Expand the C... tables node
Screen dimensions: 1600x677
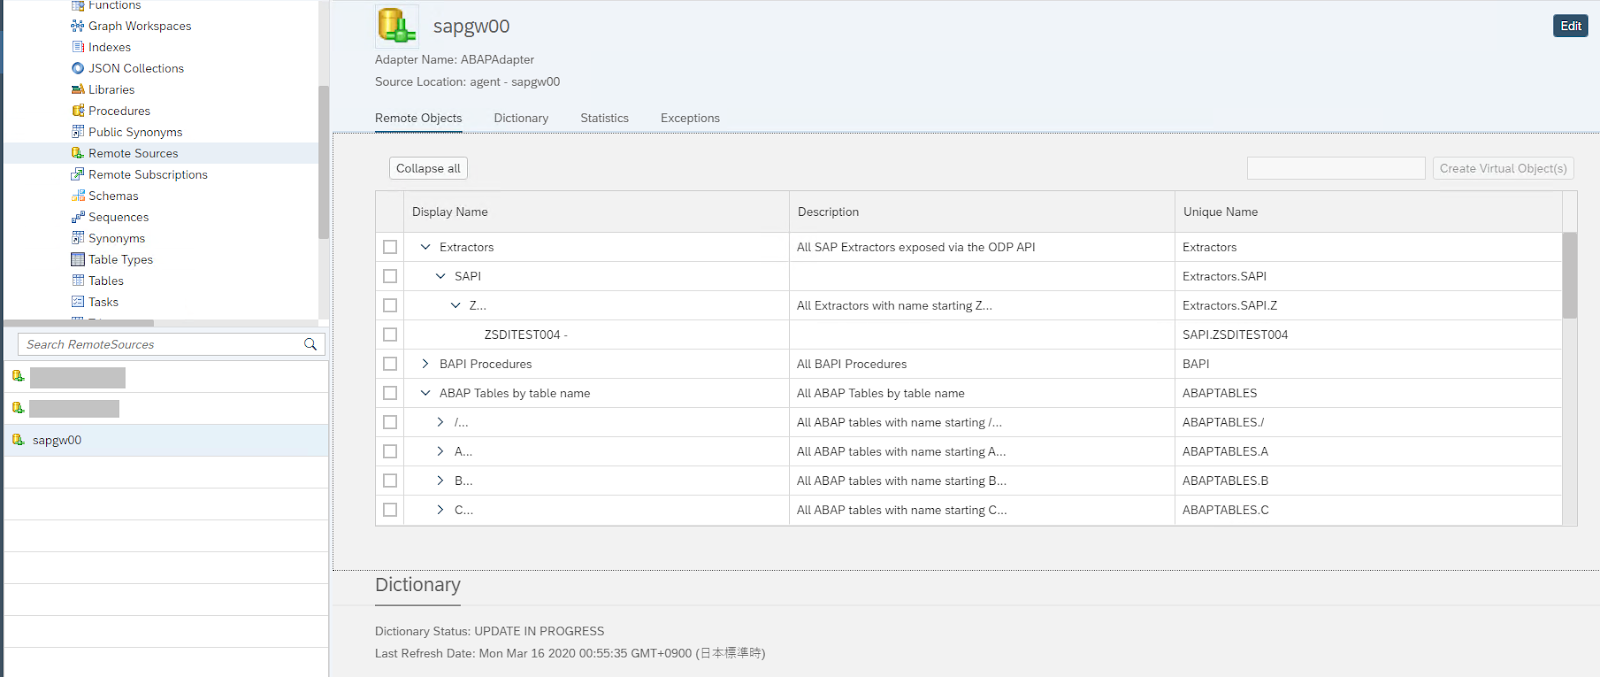(x=440, y=510)
